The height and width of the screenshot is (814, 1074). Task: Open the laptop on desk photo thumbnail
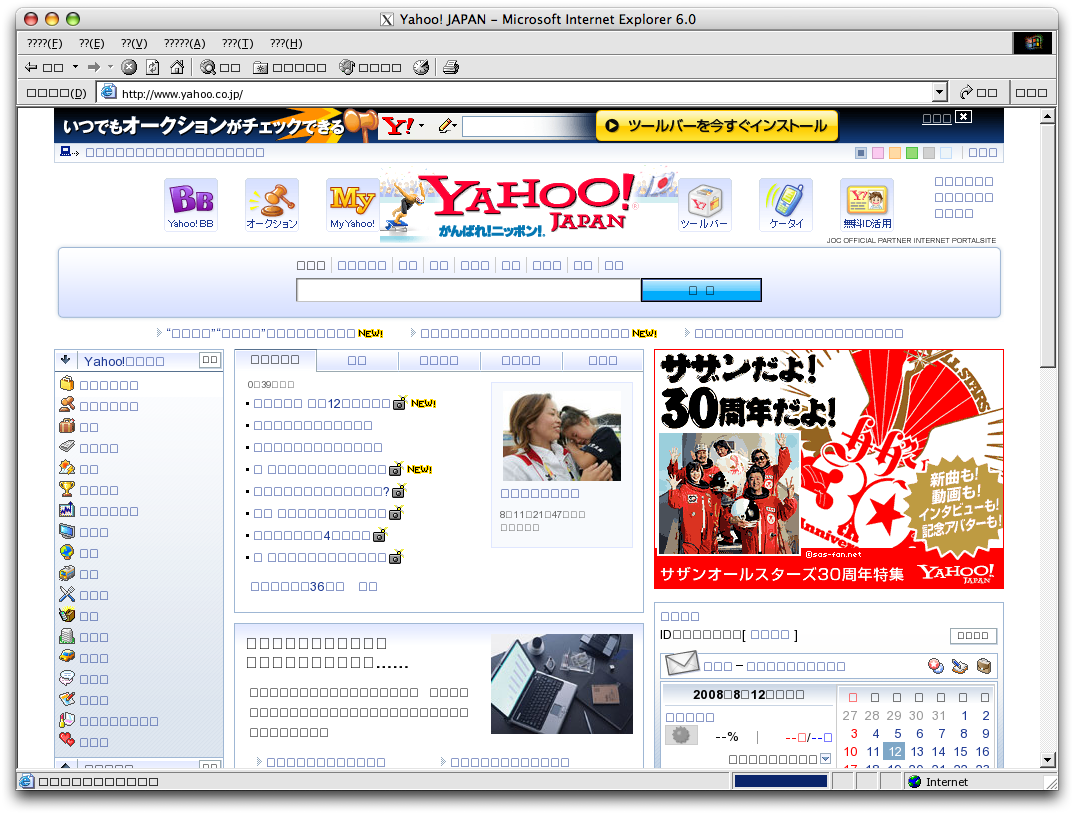click(x=562, y=684)
